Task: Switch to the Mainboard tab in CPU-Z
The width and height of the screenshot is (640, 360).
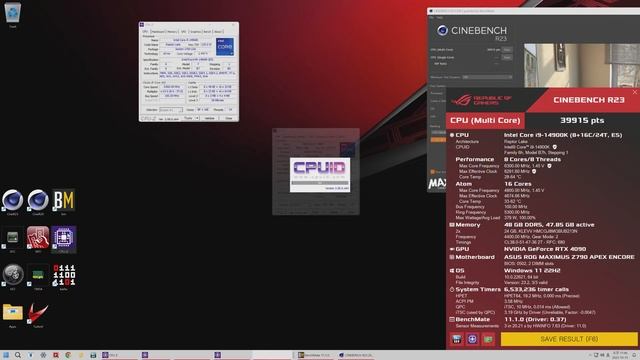Action: pos(158,31)
